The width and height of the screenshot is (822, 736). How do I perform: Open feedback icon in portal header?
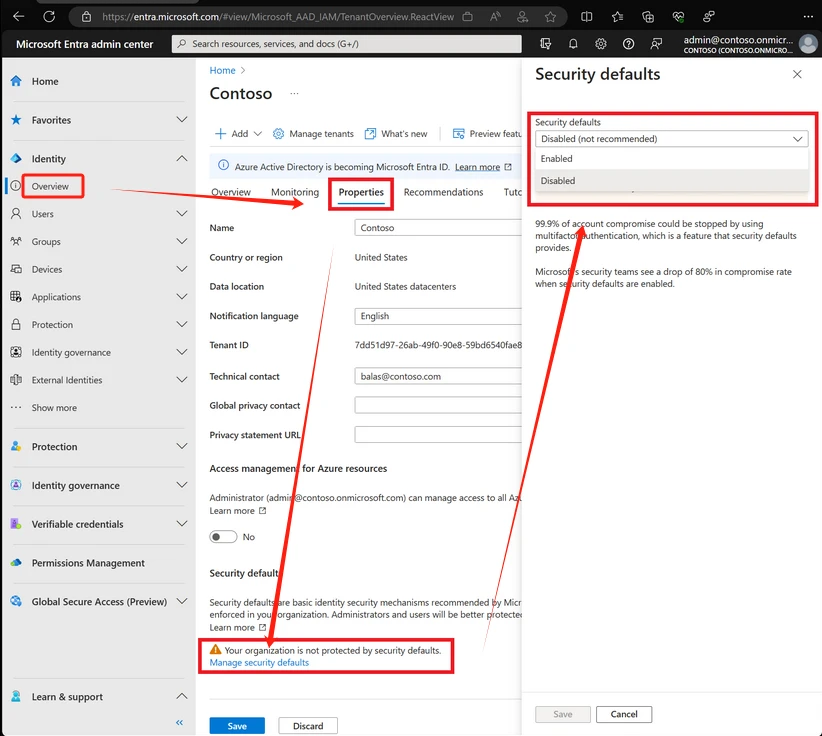click(x=656, y=44)
